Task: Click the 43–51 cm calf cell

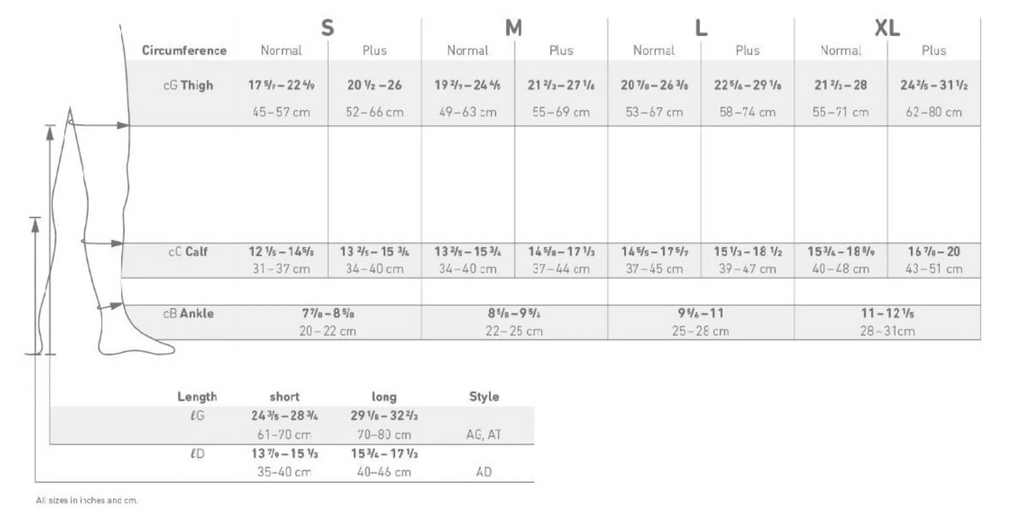Action: (x=934, y=268)
